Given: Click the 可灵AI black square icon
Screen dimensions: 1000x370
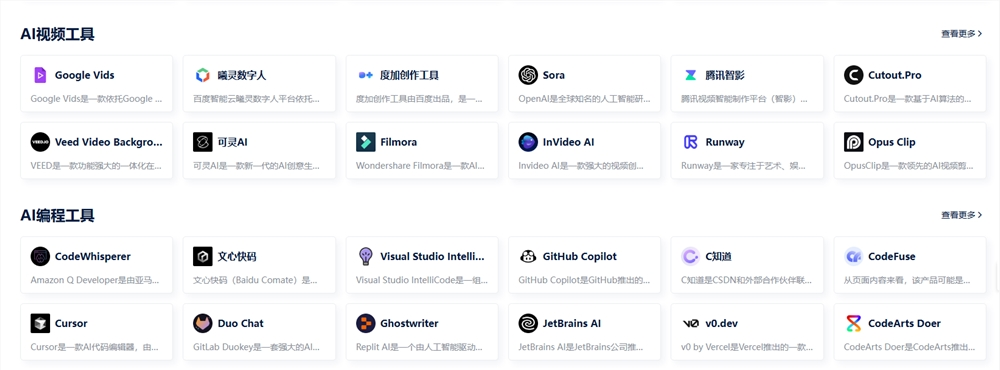Looking at the screenshot, I should (203, 142).
